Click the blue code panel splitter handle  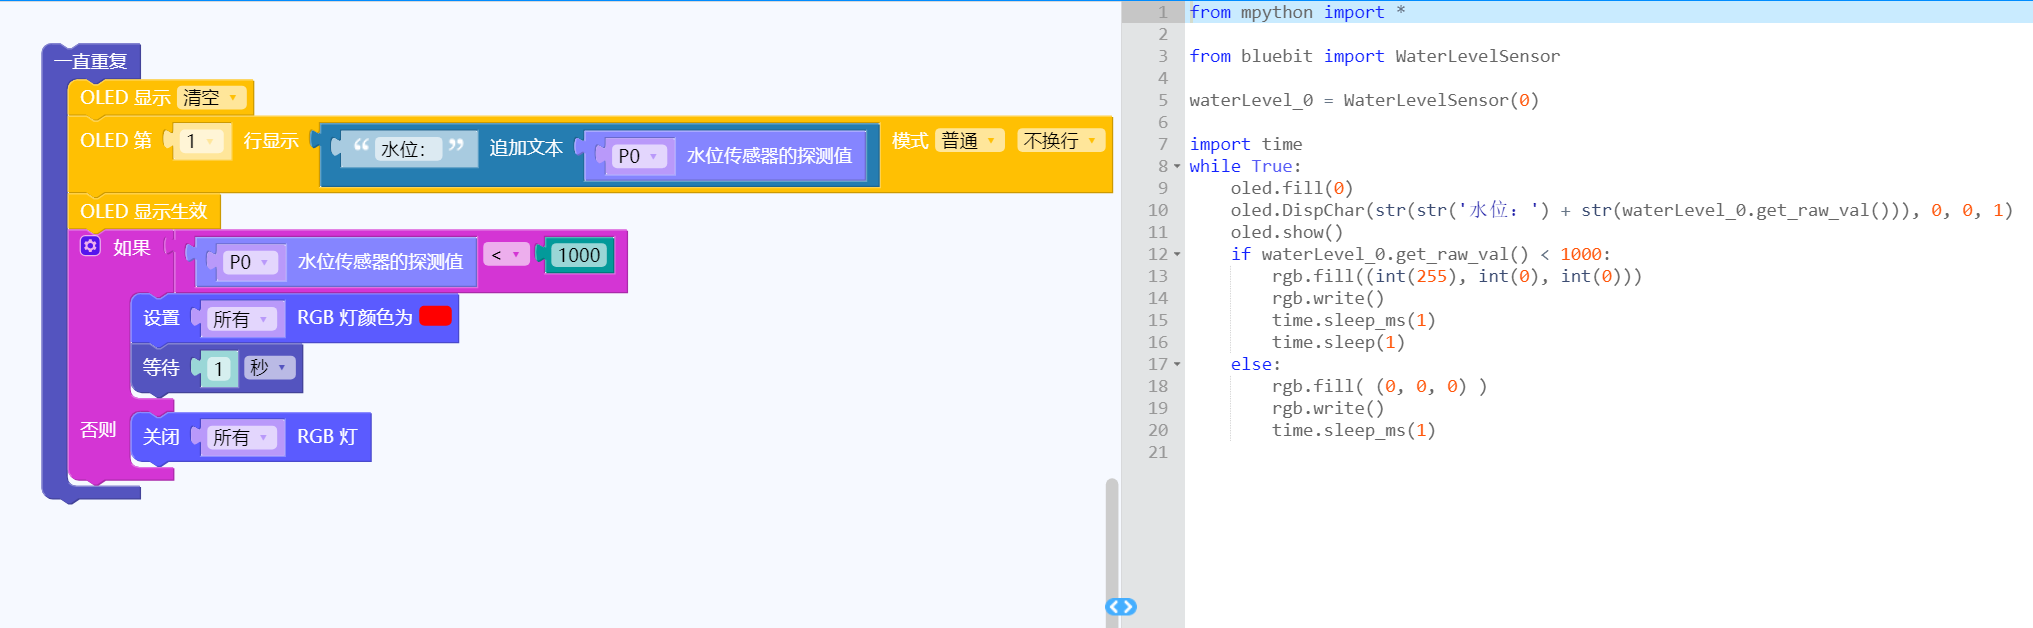pyautogui.click(x=1120, y=607)
